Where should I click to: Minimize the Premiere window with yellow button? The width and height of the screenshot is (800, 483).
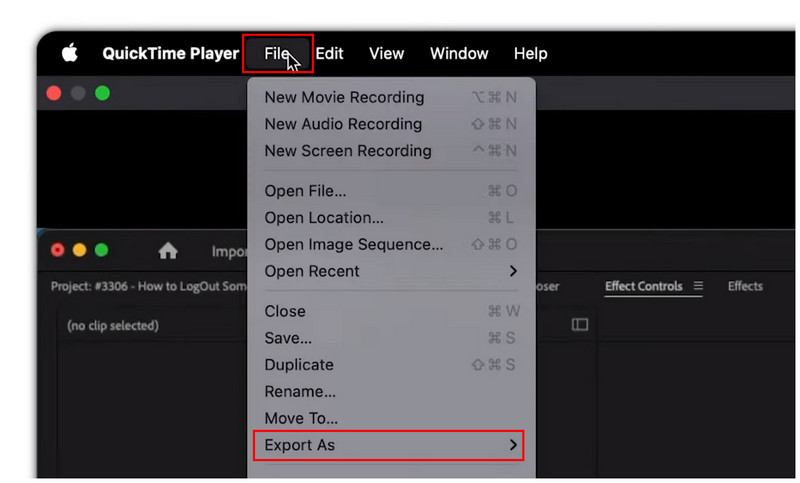tap(80, 250)
